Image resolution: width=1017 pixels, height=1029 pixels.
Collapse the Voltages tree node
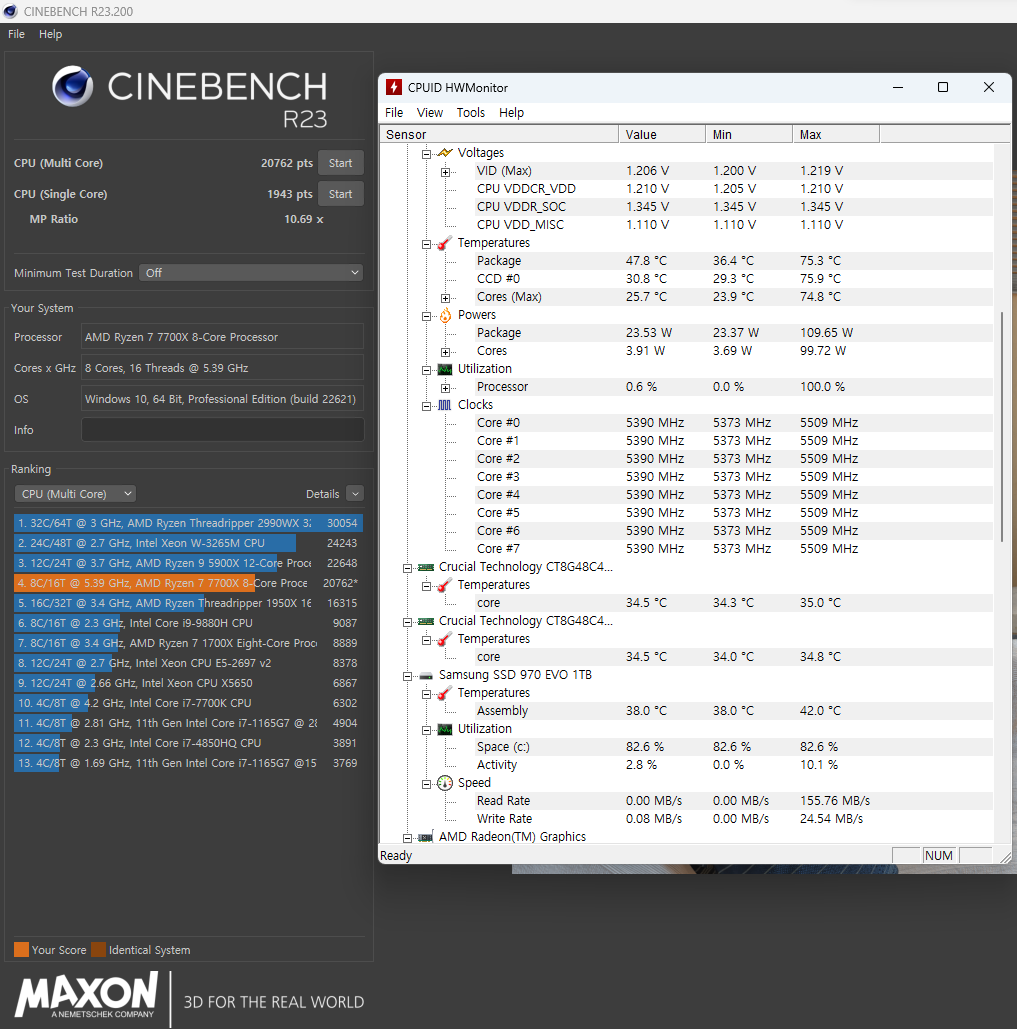coord(426,154)
